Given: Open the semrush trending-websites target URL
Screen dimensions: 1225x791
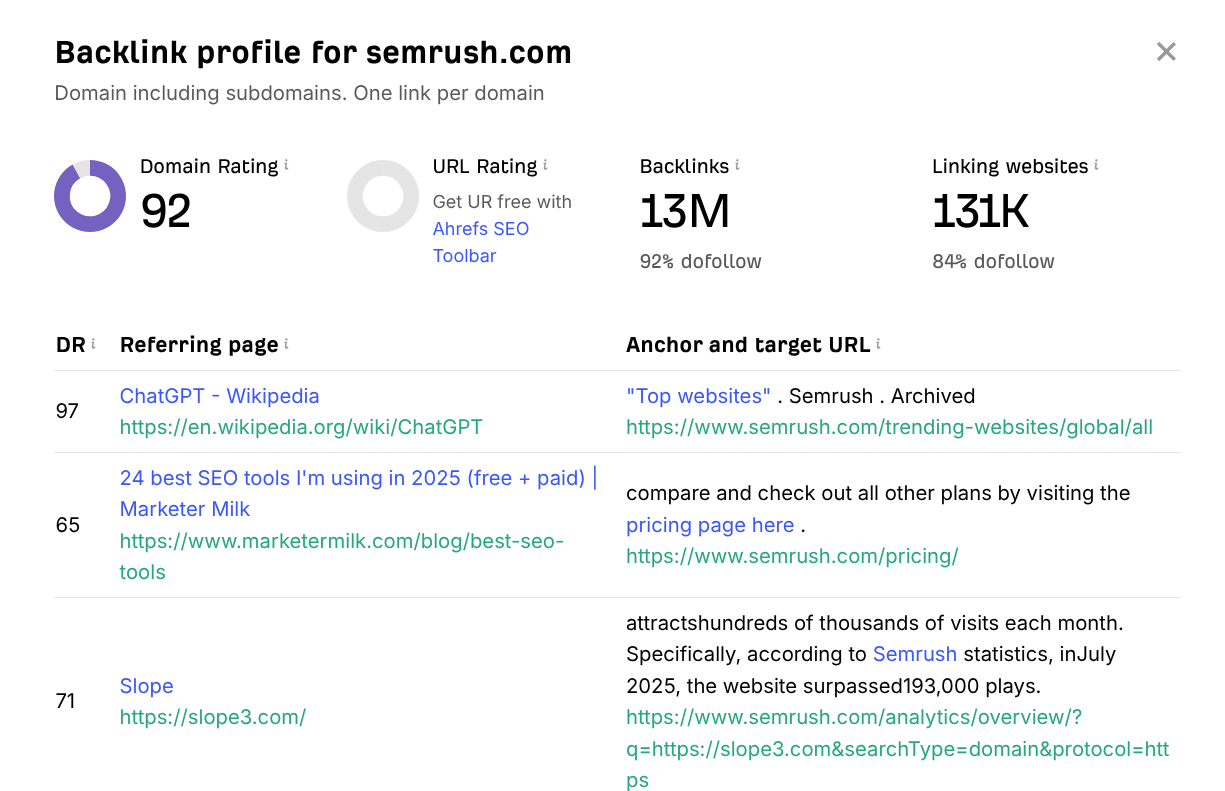Looking at the screenshot, I should 889,427.
